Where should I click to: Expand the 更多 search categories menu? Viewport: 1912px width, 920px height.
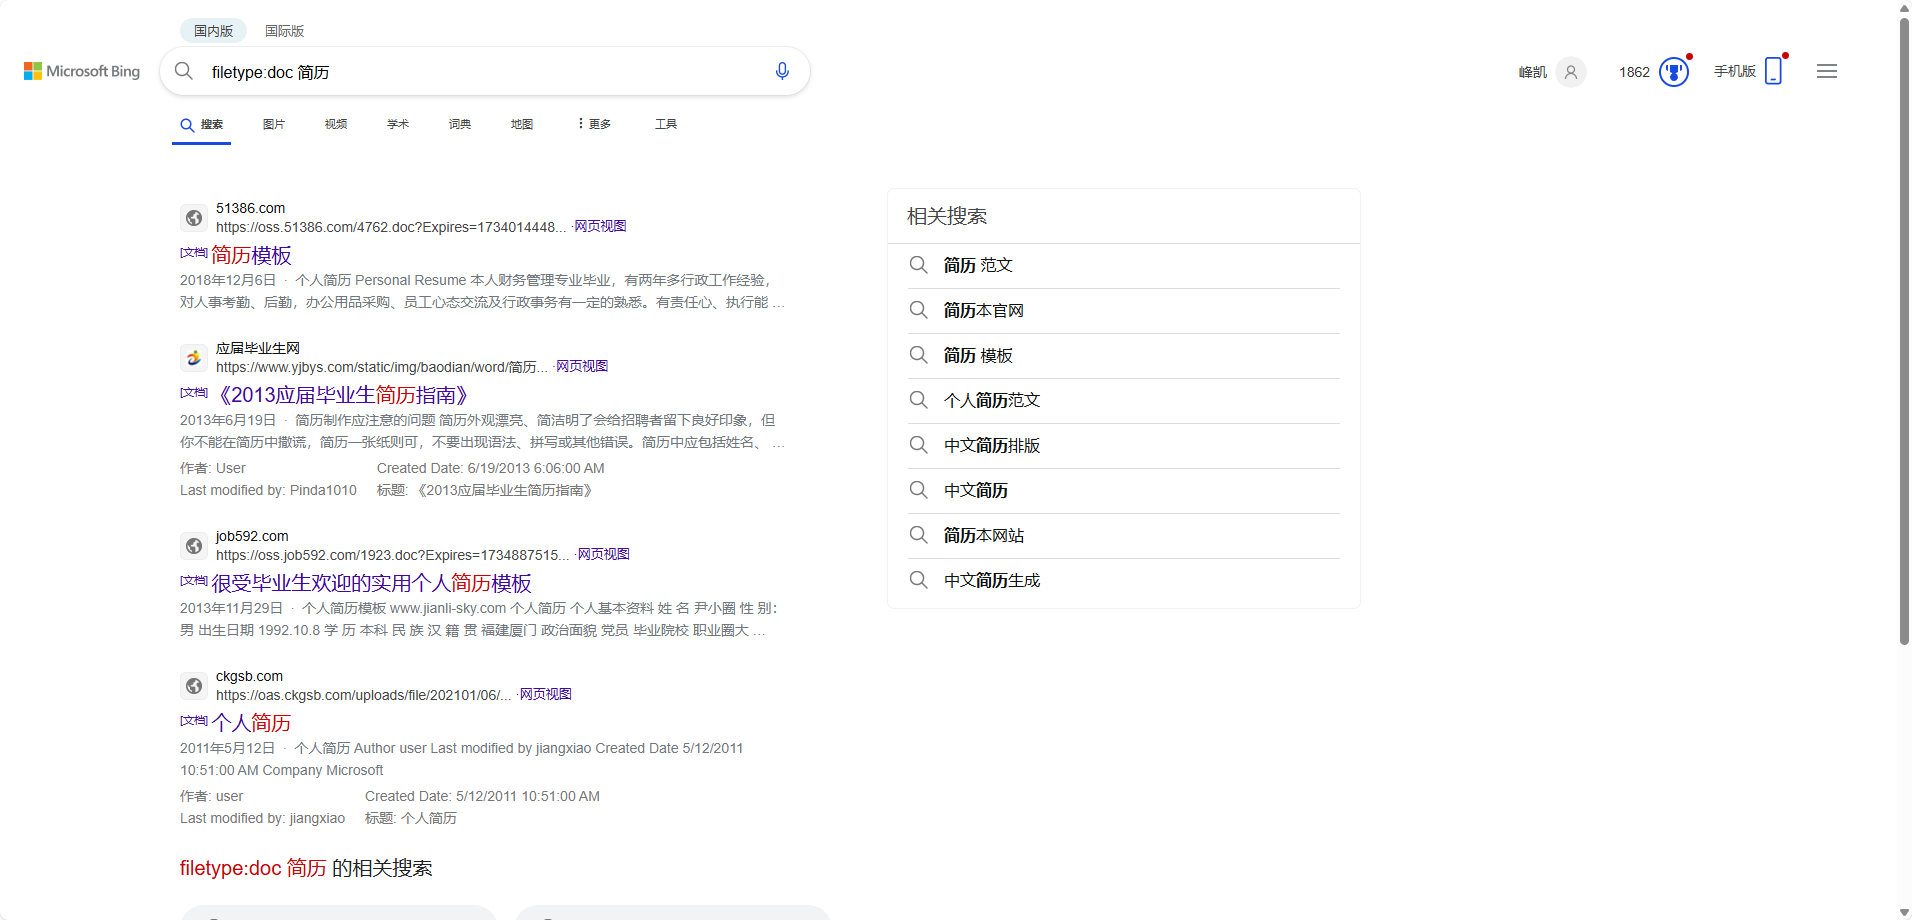(594, 124)
